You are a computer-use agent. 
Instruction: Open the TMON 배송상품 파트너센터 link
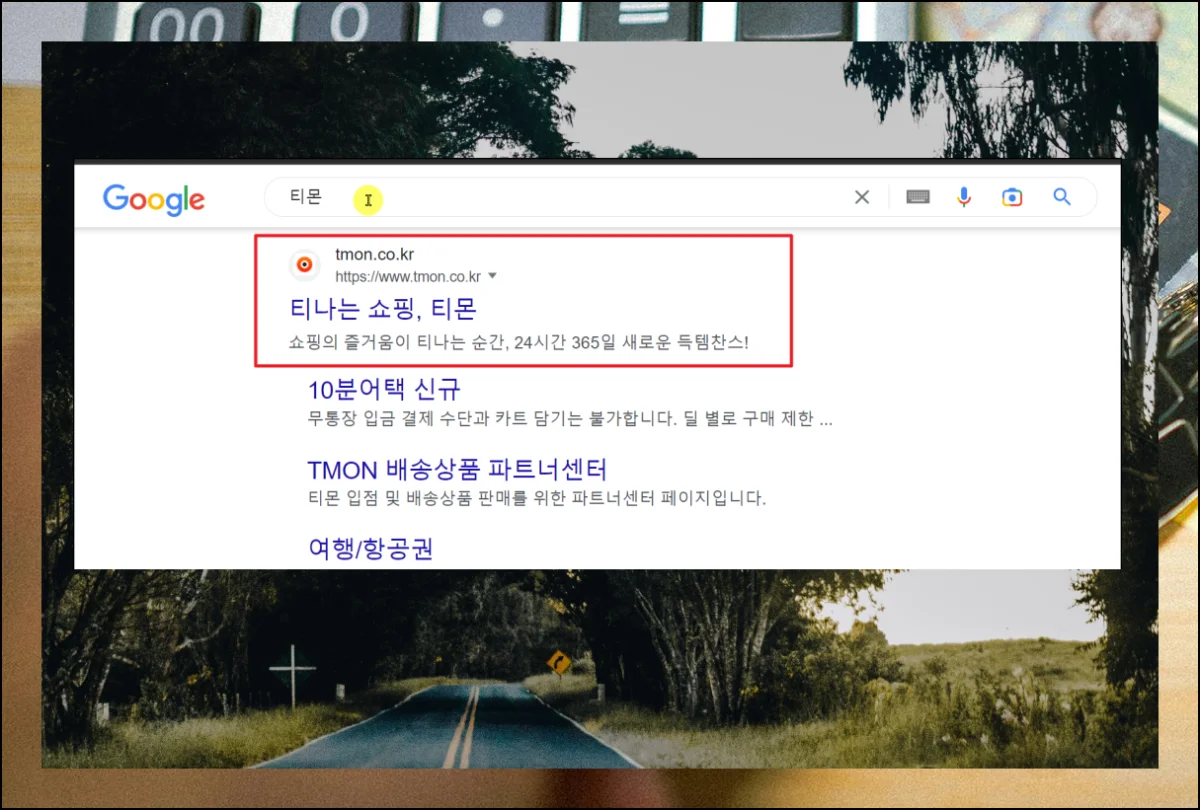(457, 469)
